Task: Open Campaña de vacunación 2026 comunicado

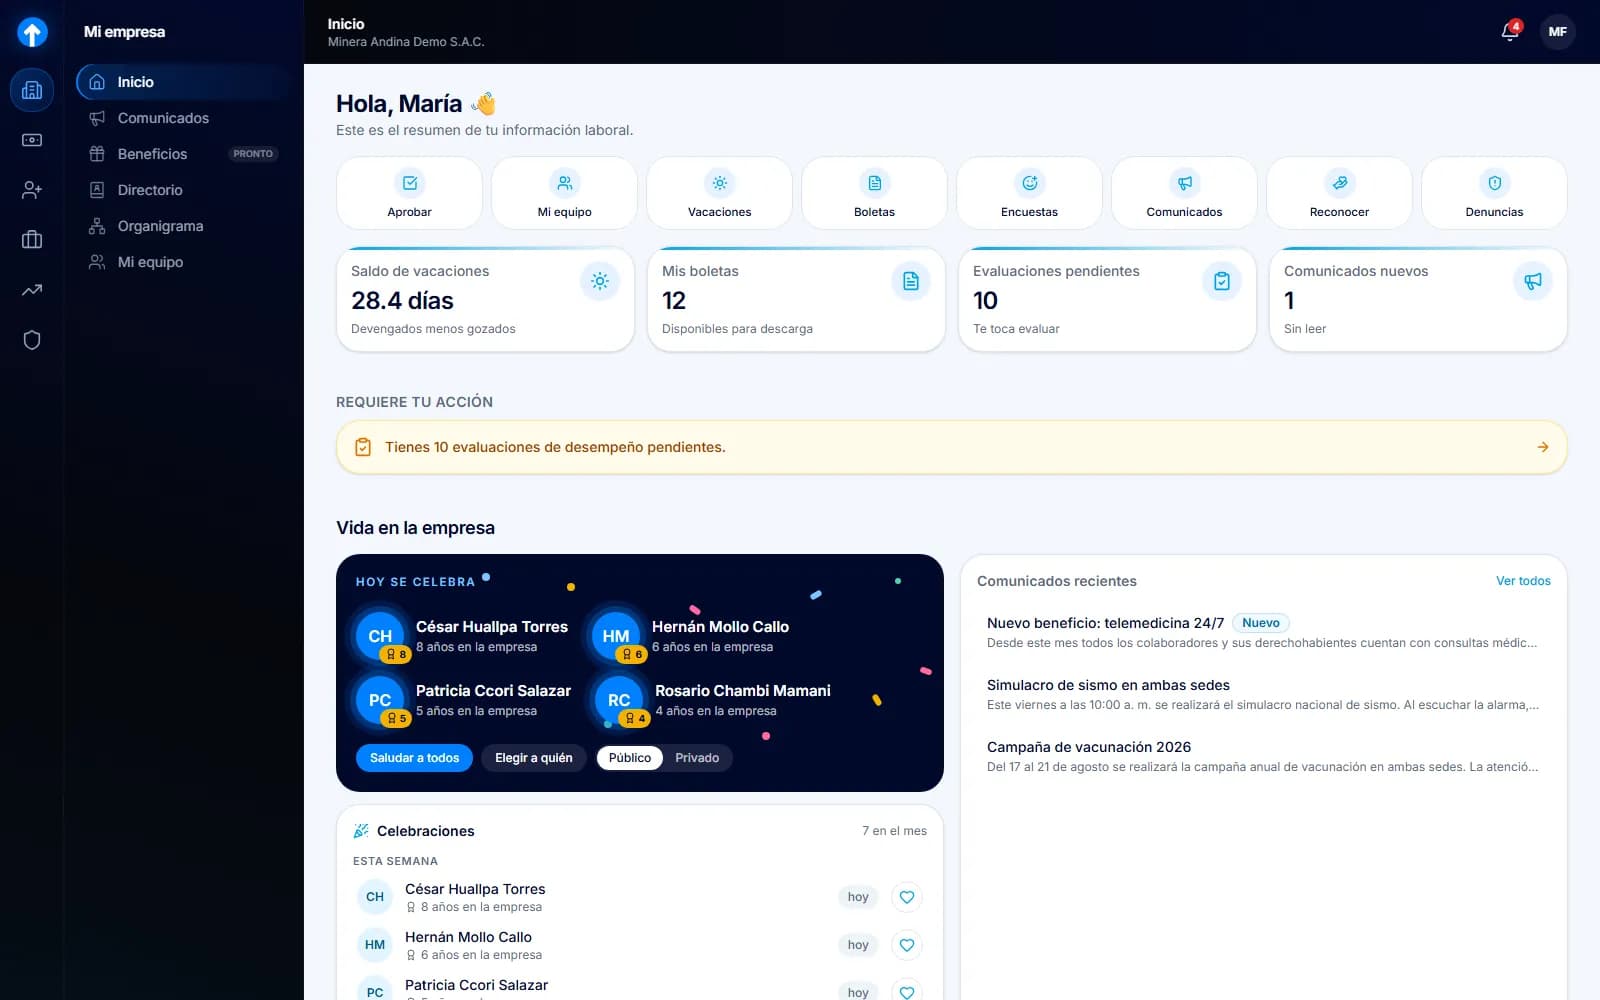Action: click(1263, 756)
